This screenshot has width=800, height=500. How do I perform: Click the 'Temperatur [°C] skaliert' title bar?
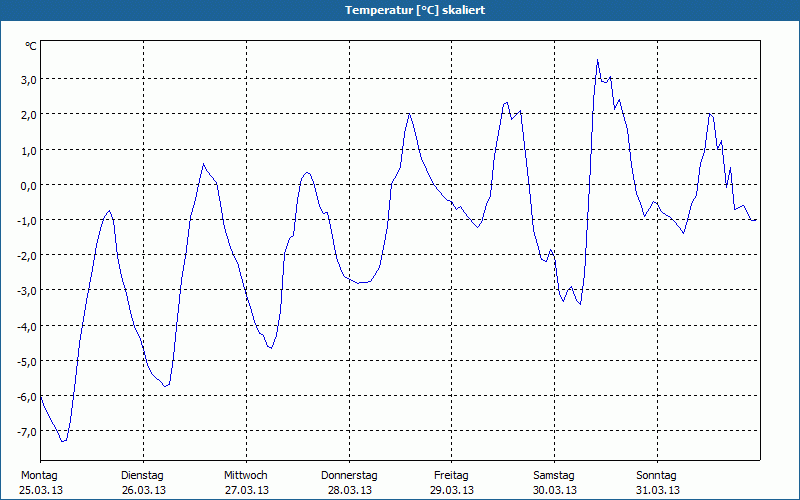(400, 10)
